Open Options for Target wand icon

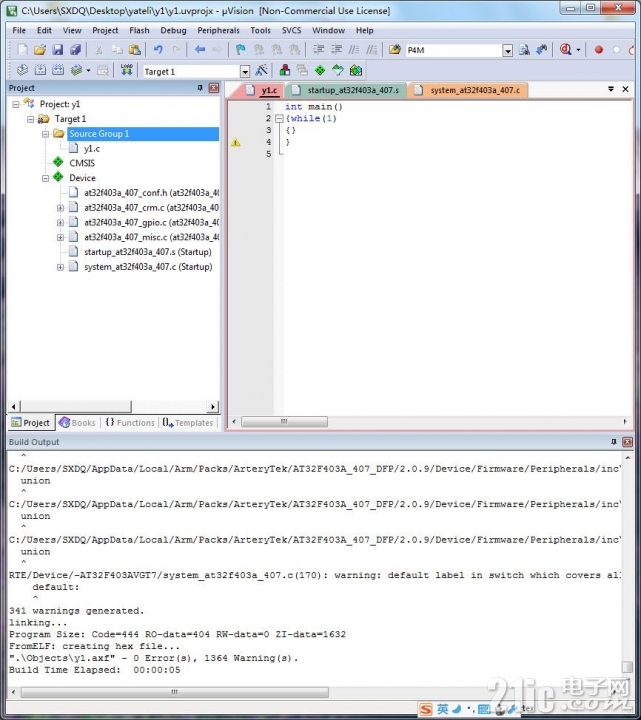pos(261,70)
